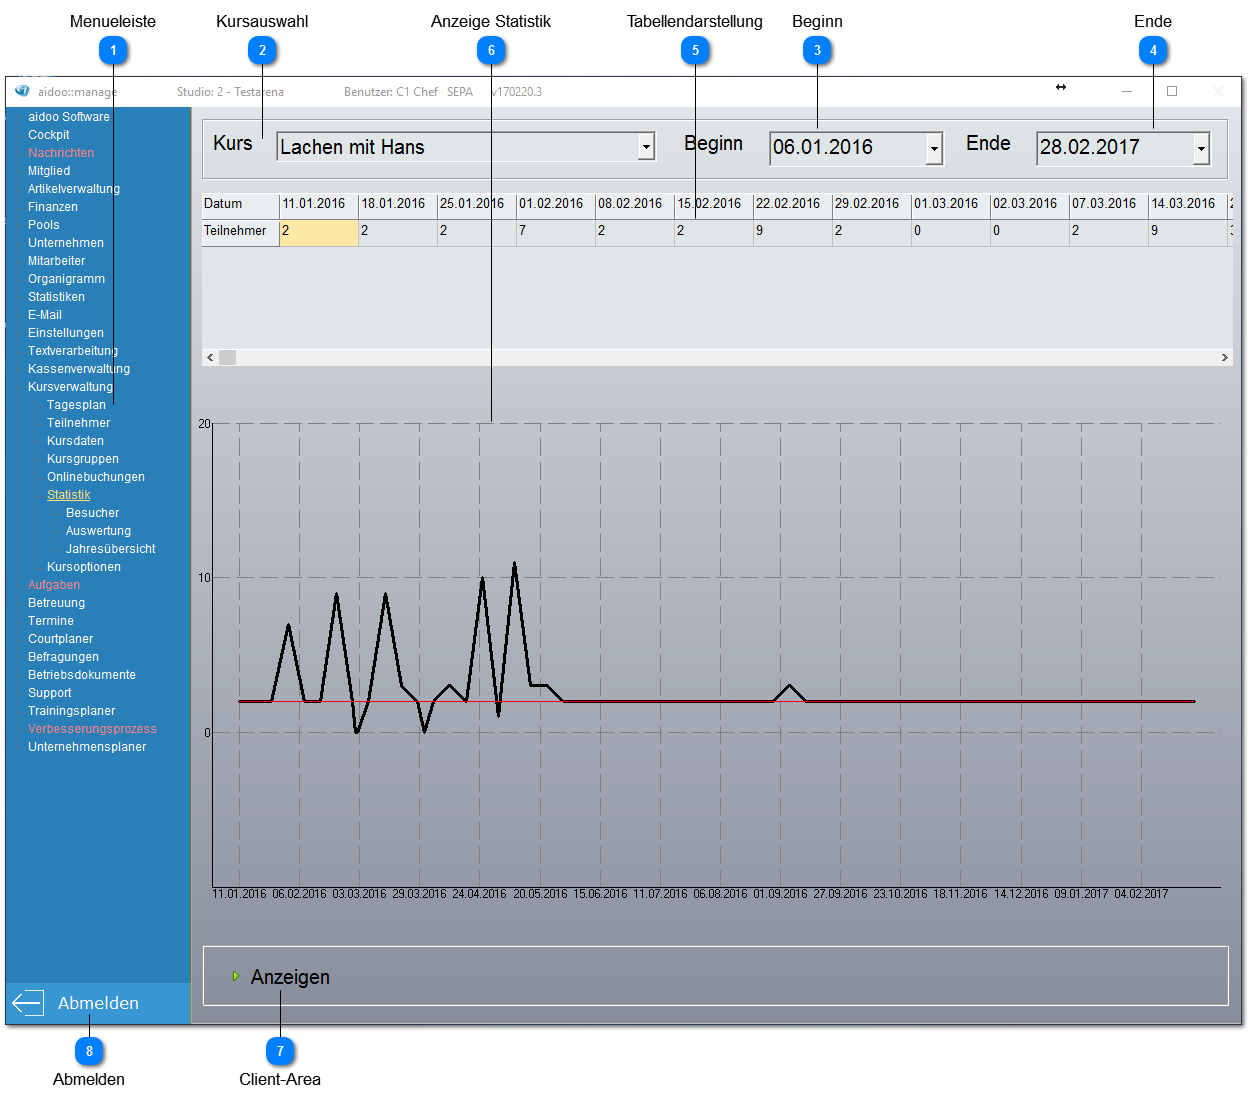Click Teilnehmer value 9 under 14.03.2016

click(1187, 232)
